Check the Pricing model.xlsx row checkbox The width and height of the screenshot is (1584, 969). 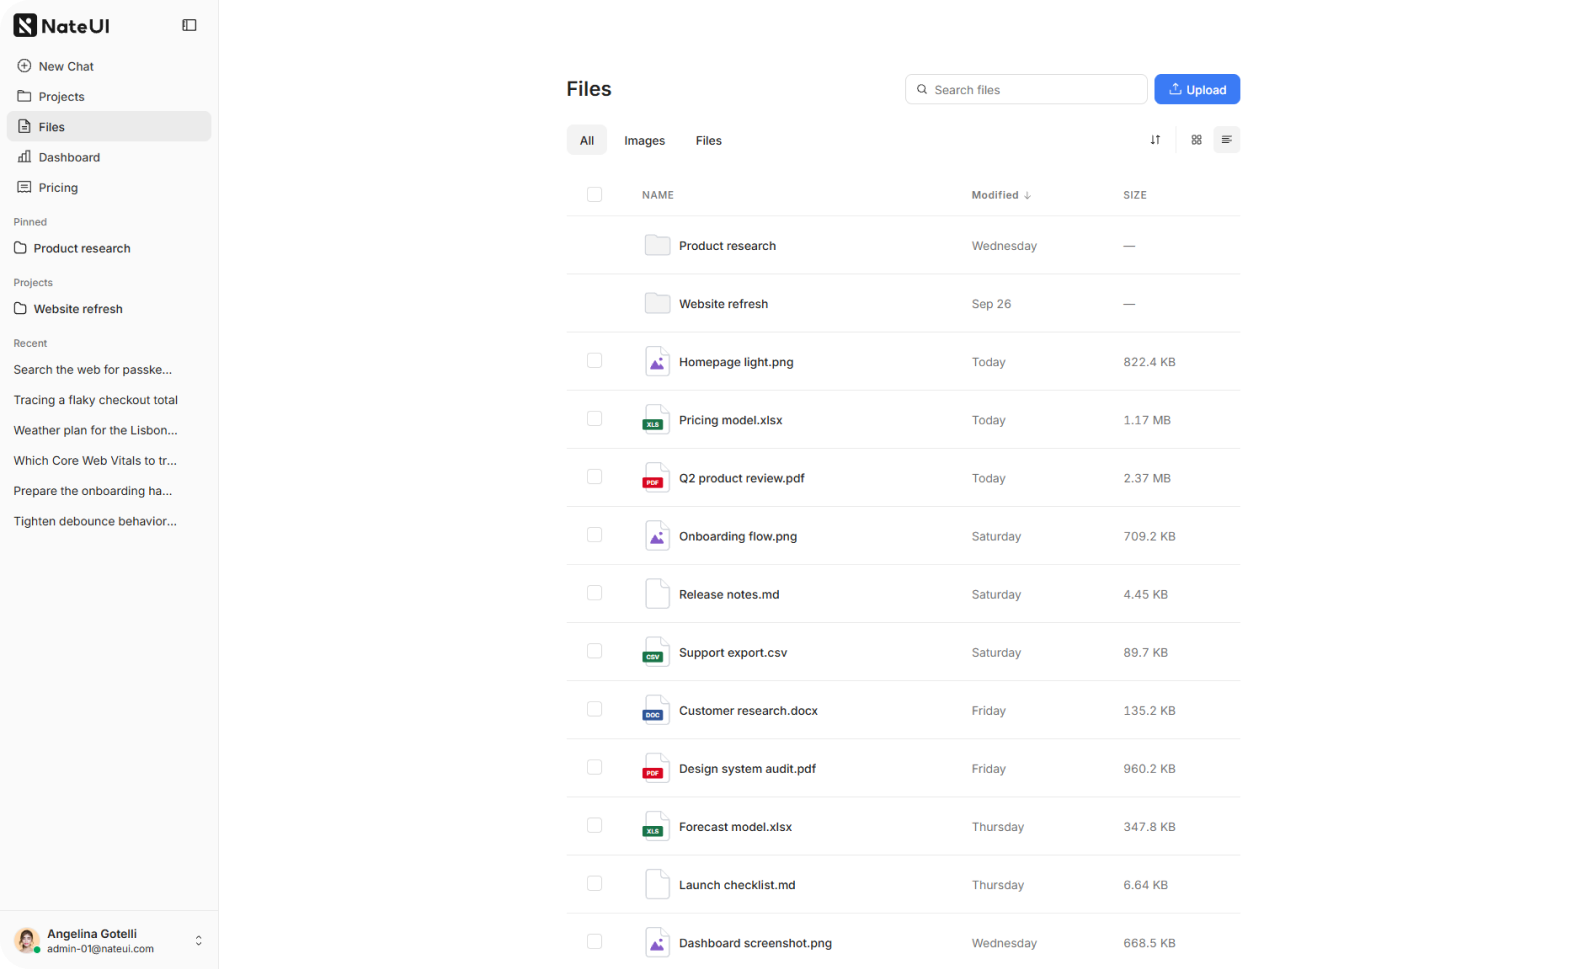pos(594,418)
